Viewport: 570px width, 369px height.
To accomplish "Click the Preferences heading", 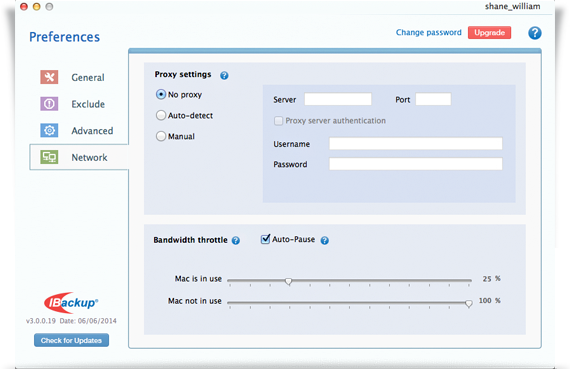I will tap(64, 37).
